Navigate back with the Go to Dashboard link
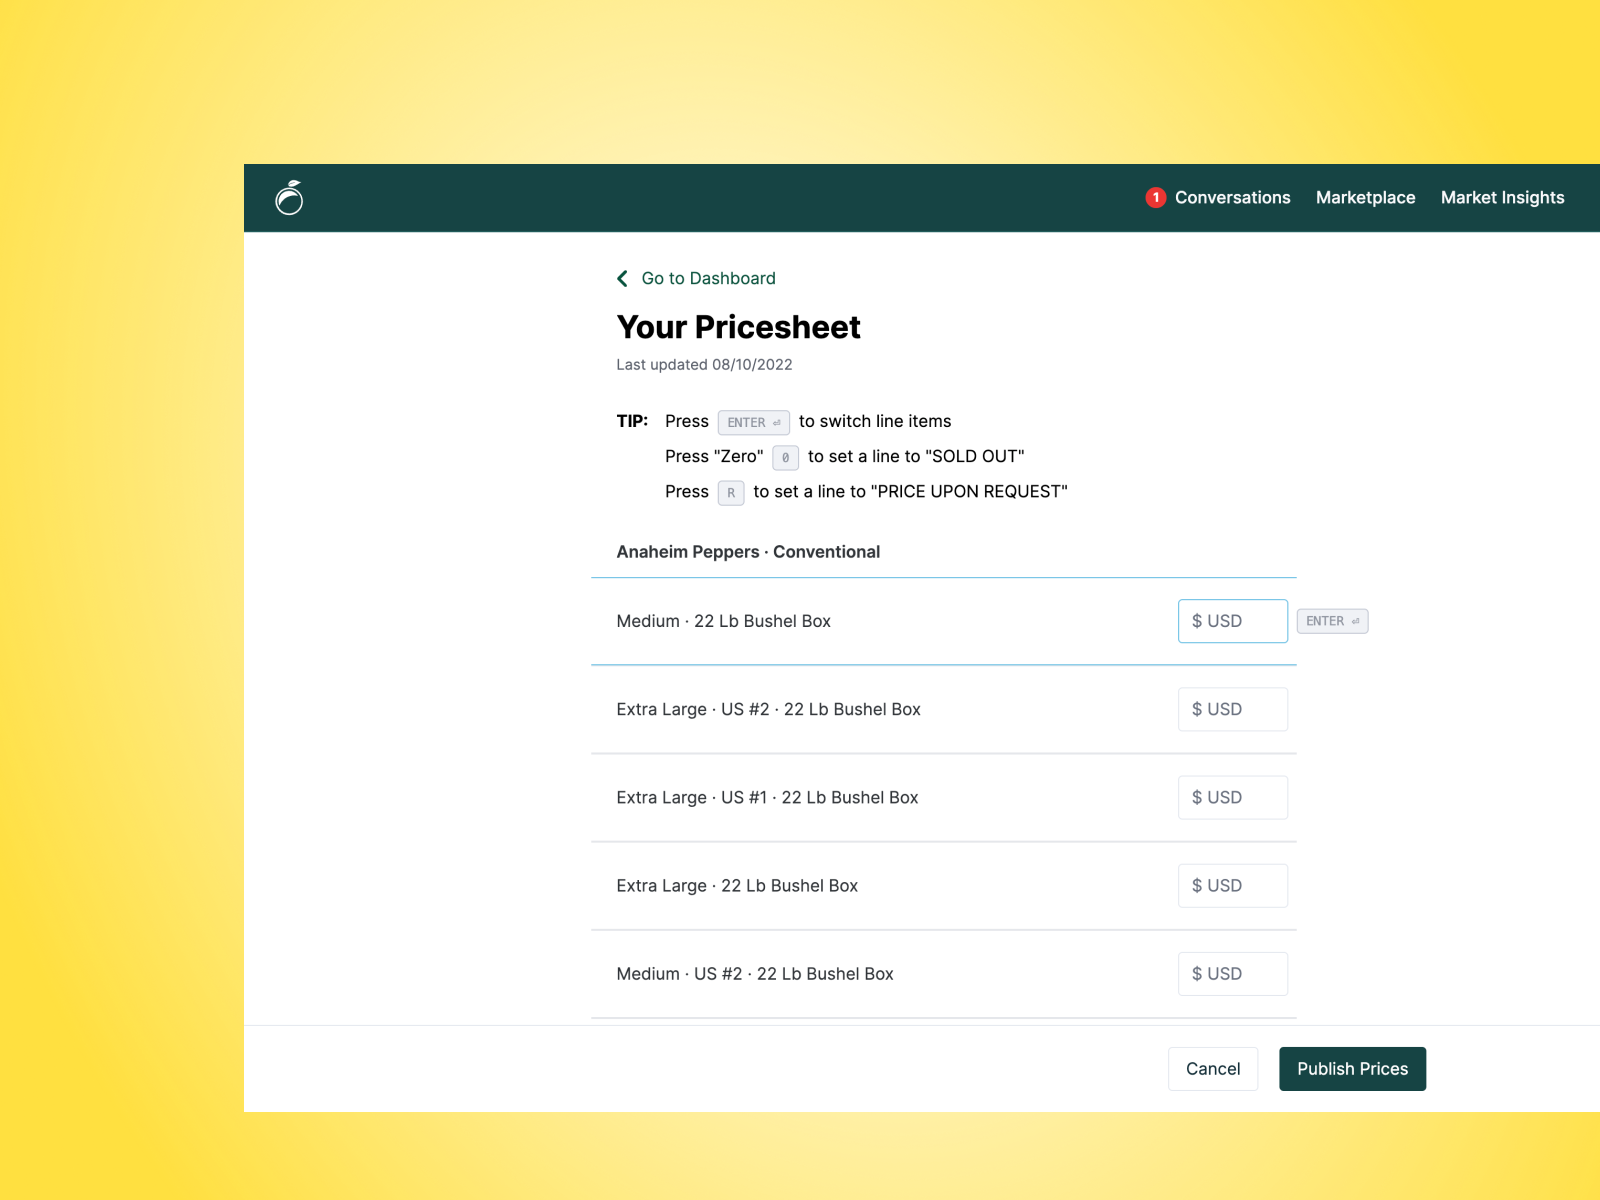Viewport: 1600px width, 1200px height. pyautogui.click(x=708, y=279)
